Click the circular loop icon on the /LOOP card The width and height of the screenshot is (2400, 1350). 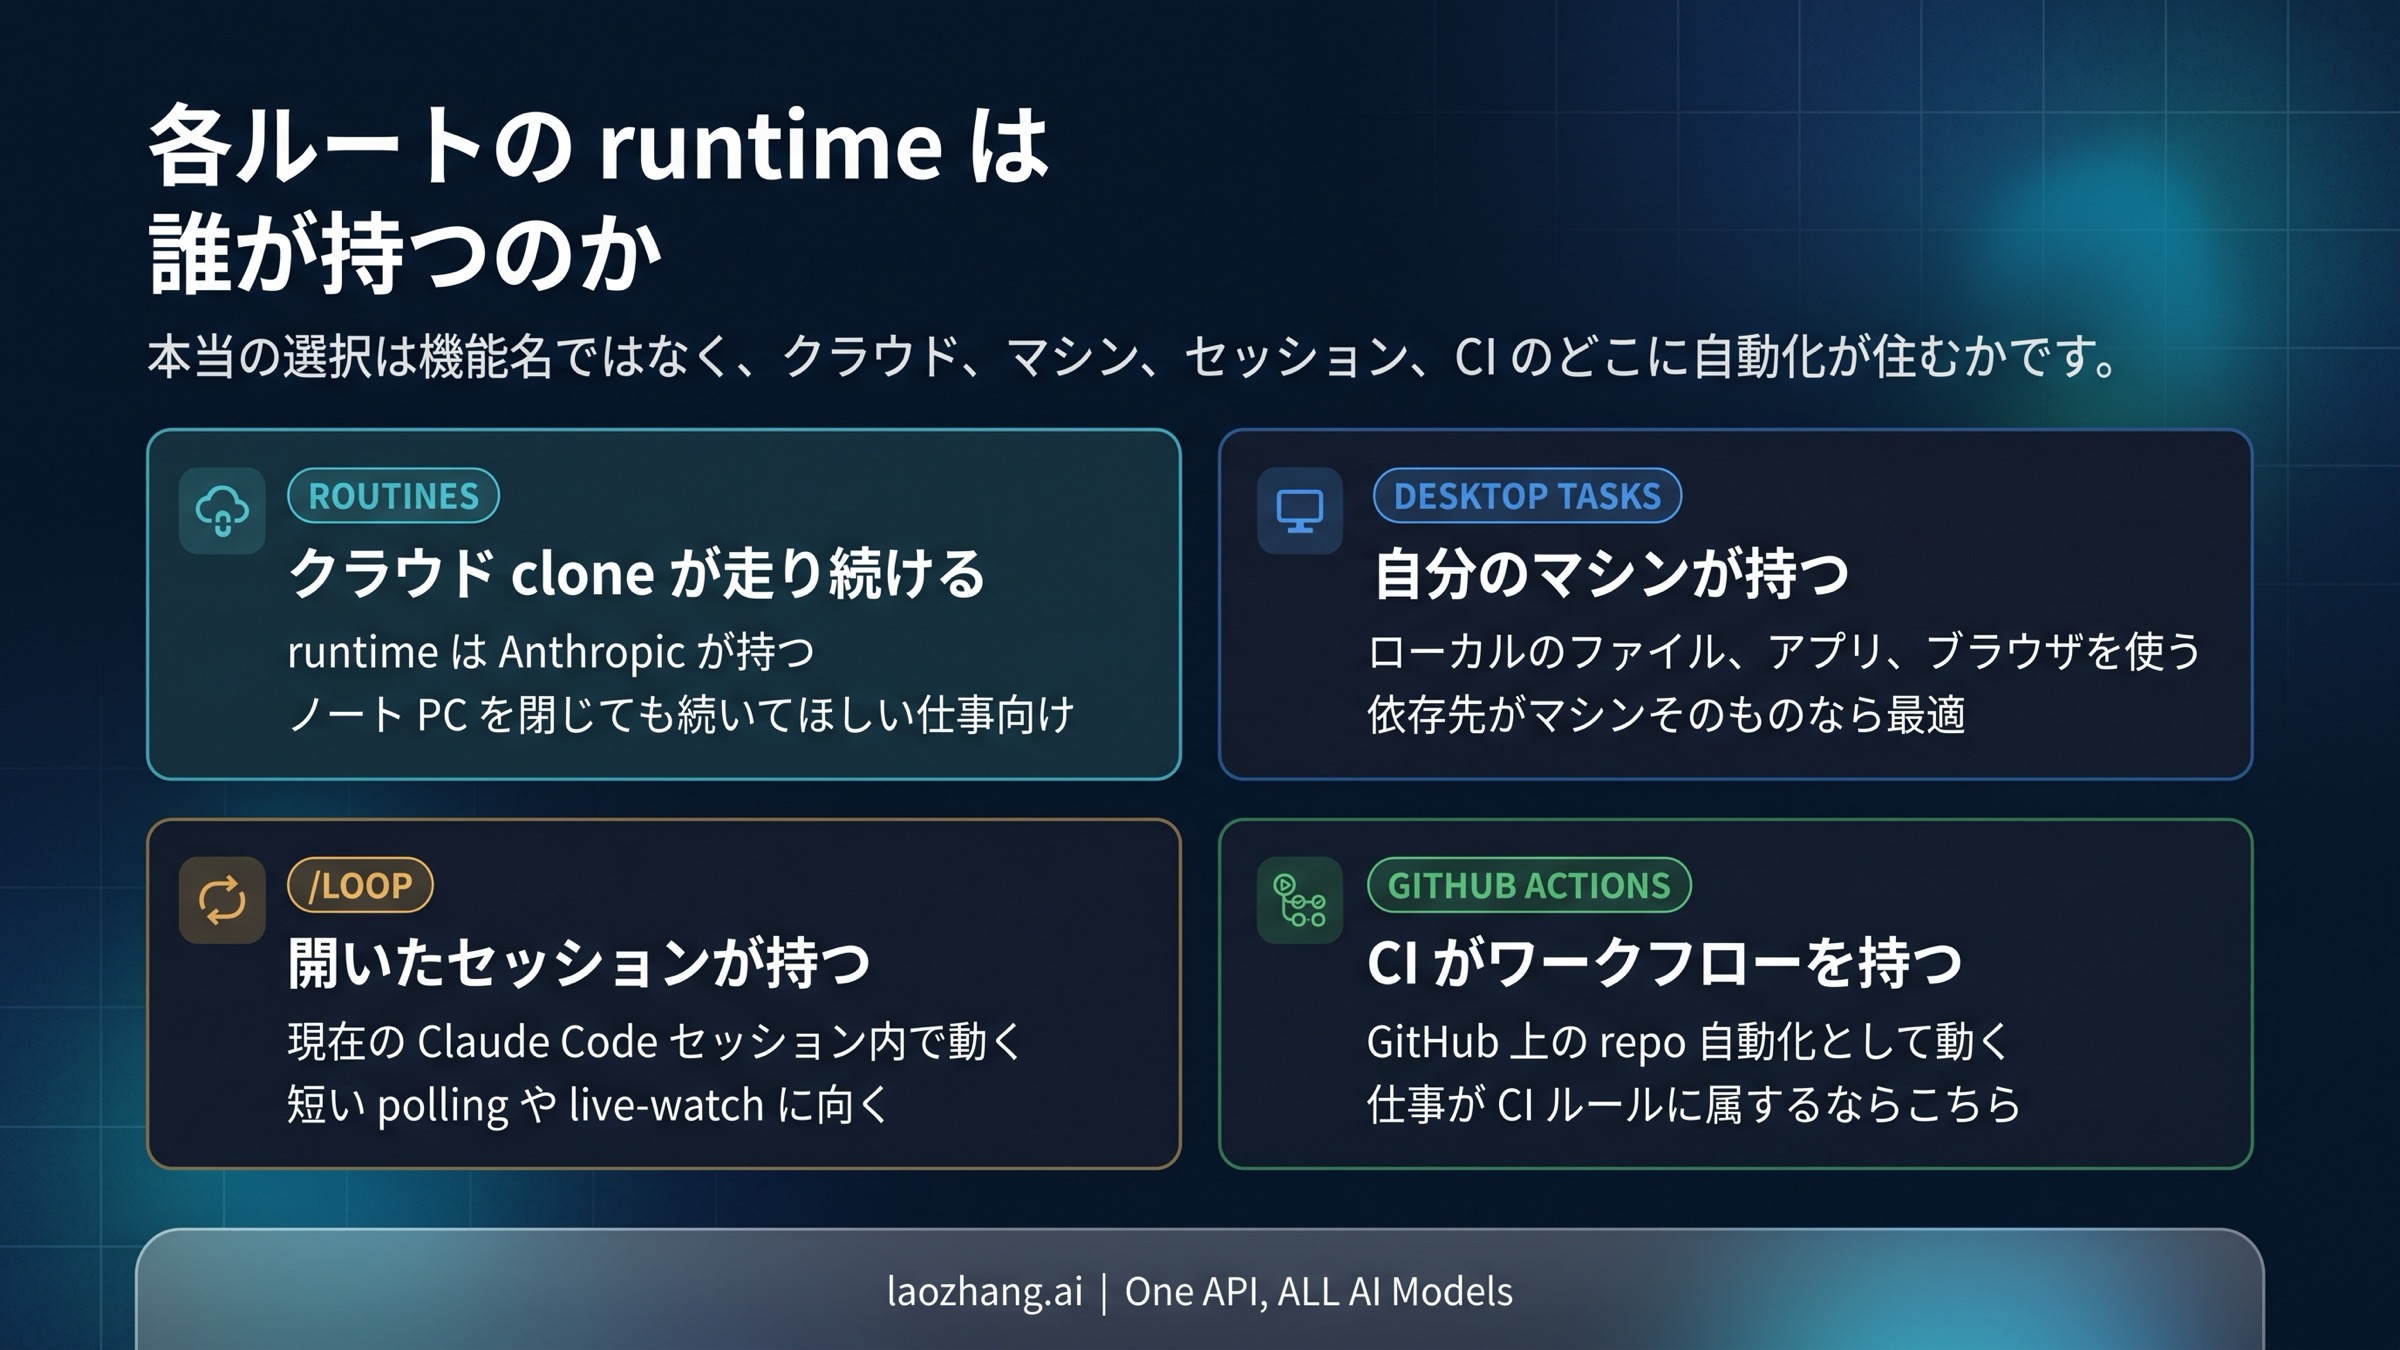tap(222, 900)
